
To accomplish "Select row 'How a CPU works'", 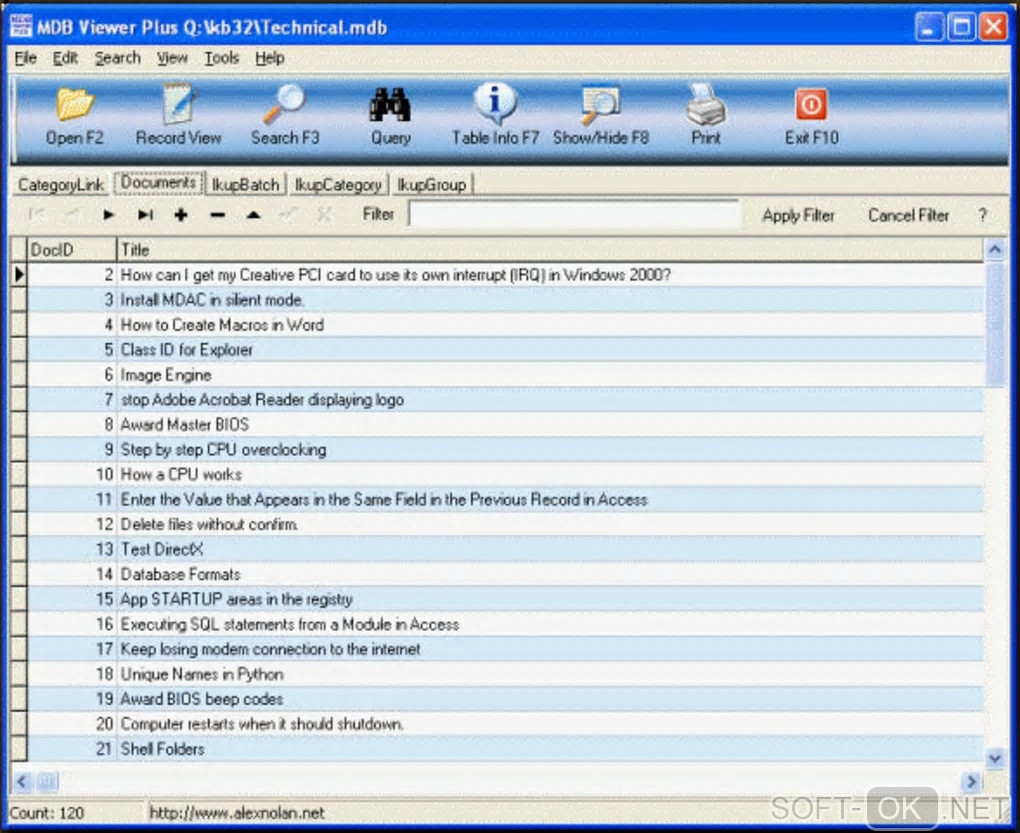I will pyautogui.click(x=505, y=474).
